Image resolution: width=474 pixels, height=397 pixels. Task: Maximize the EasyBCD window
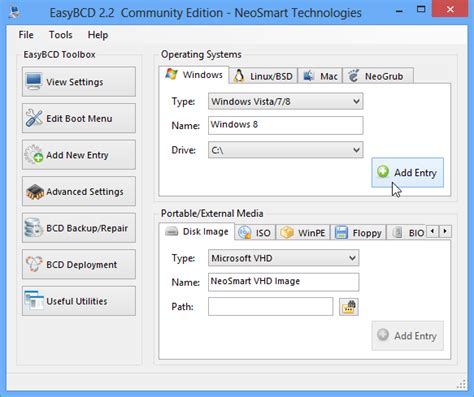click(x=421, y=9)
